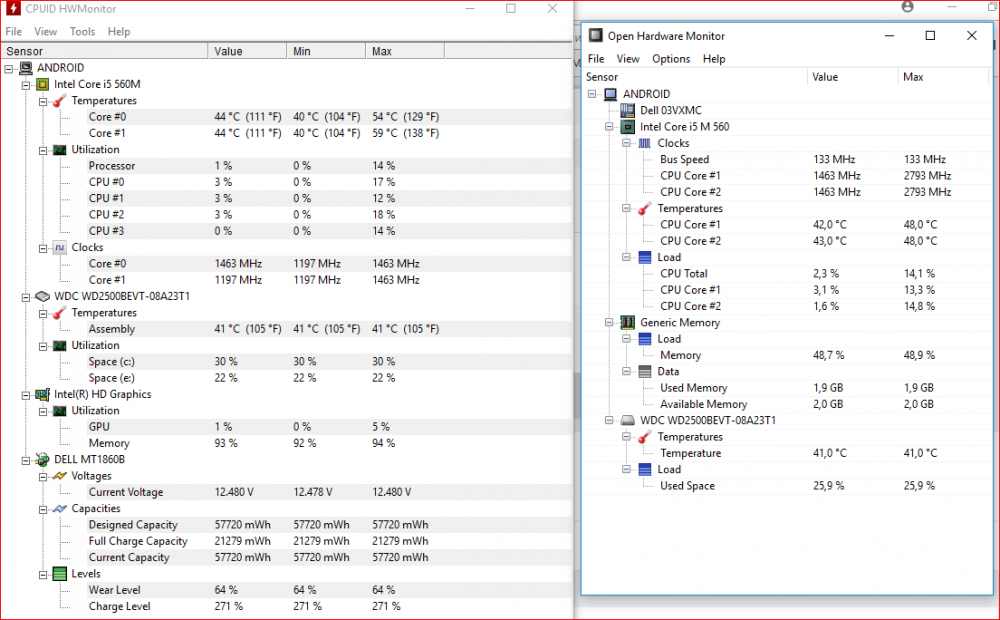Open the View menu in Open Hardware Monitor
Image resolution: width=1000 pixels, height=620 pixels.
[x=628, y=59]
